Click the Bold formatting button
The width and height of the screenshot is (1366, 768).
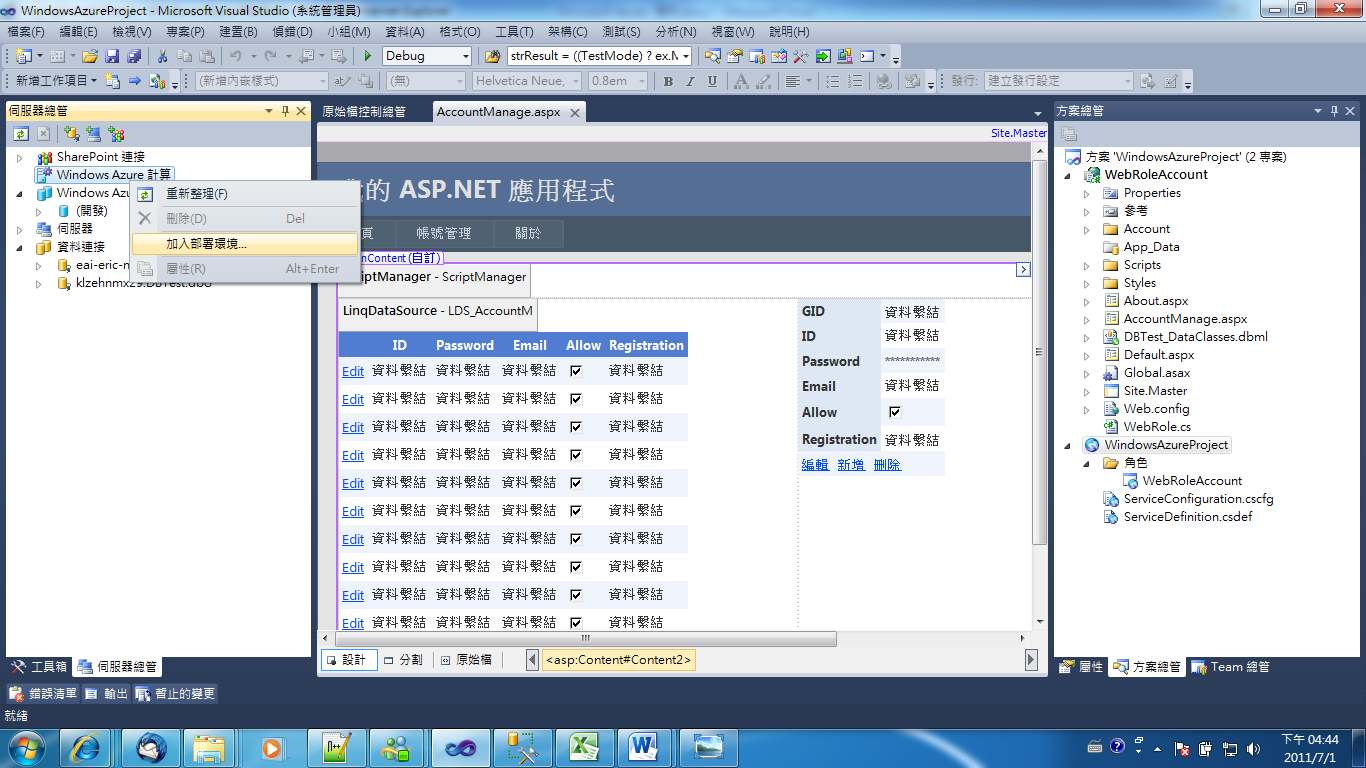[x=668, y=81]
